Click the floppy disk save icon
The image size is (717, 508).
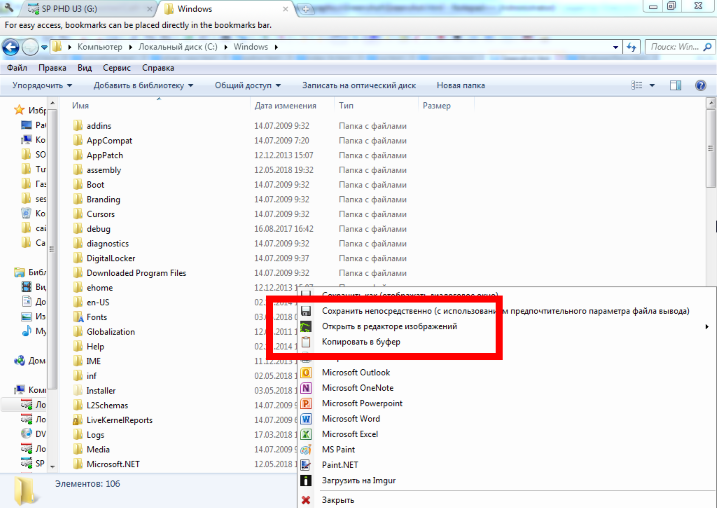click(306, 311)
